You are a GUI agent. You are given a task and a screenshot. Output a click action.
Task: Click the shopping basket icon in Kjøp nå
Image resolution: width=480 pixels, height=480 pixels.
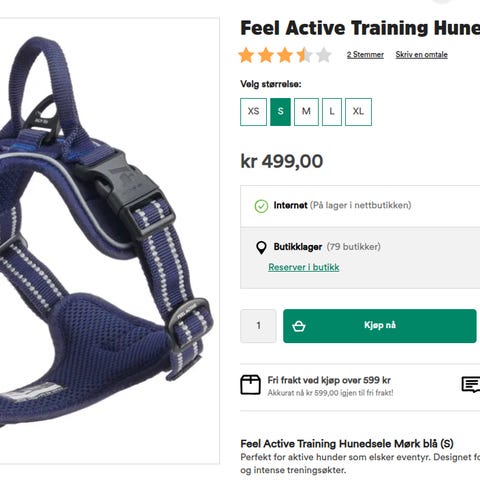(298, 326)
